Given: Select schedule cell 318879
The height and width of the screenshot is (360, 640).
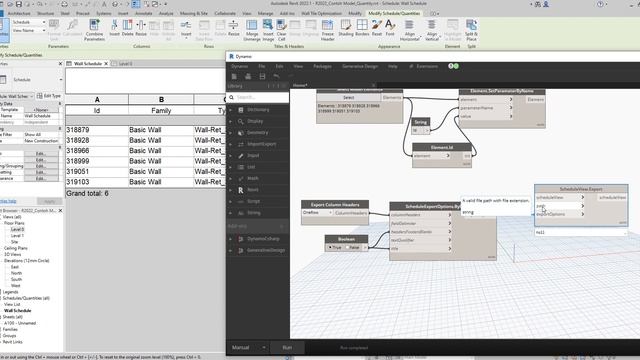Looking at the screenshot, I should coord(97,130).
